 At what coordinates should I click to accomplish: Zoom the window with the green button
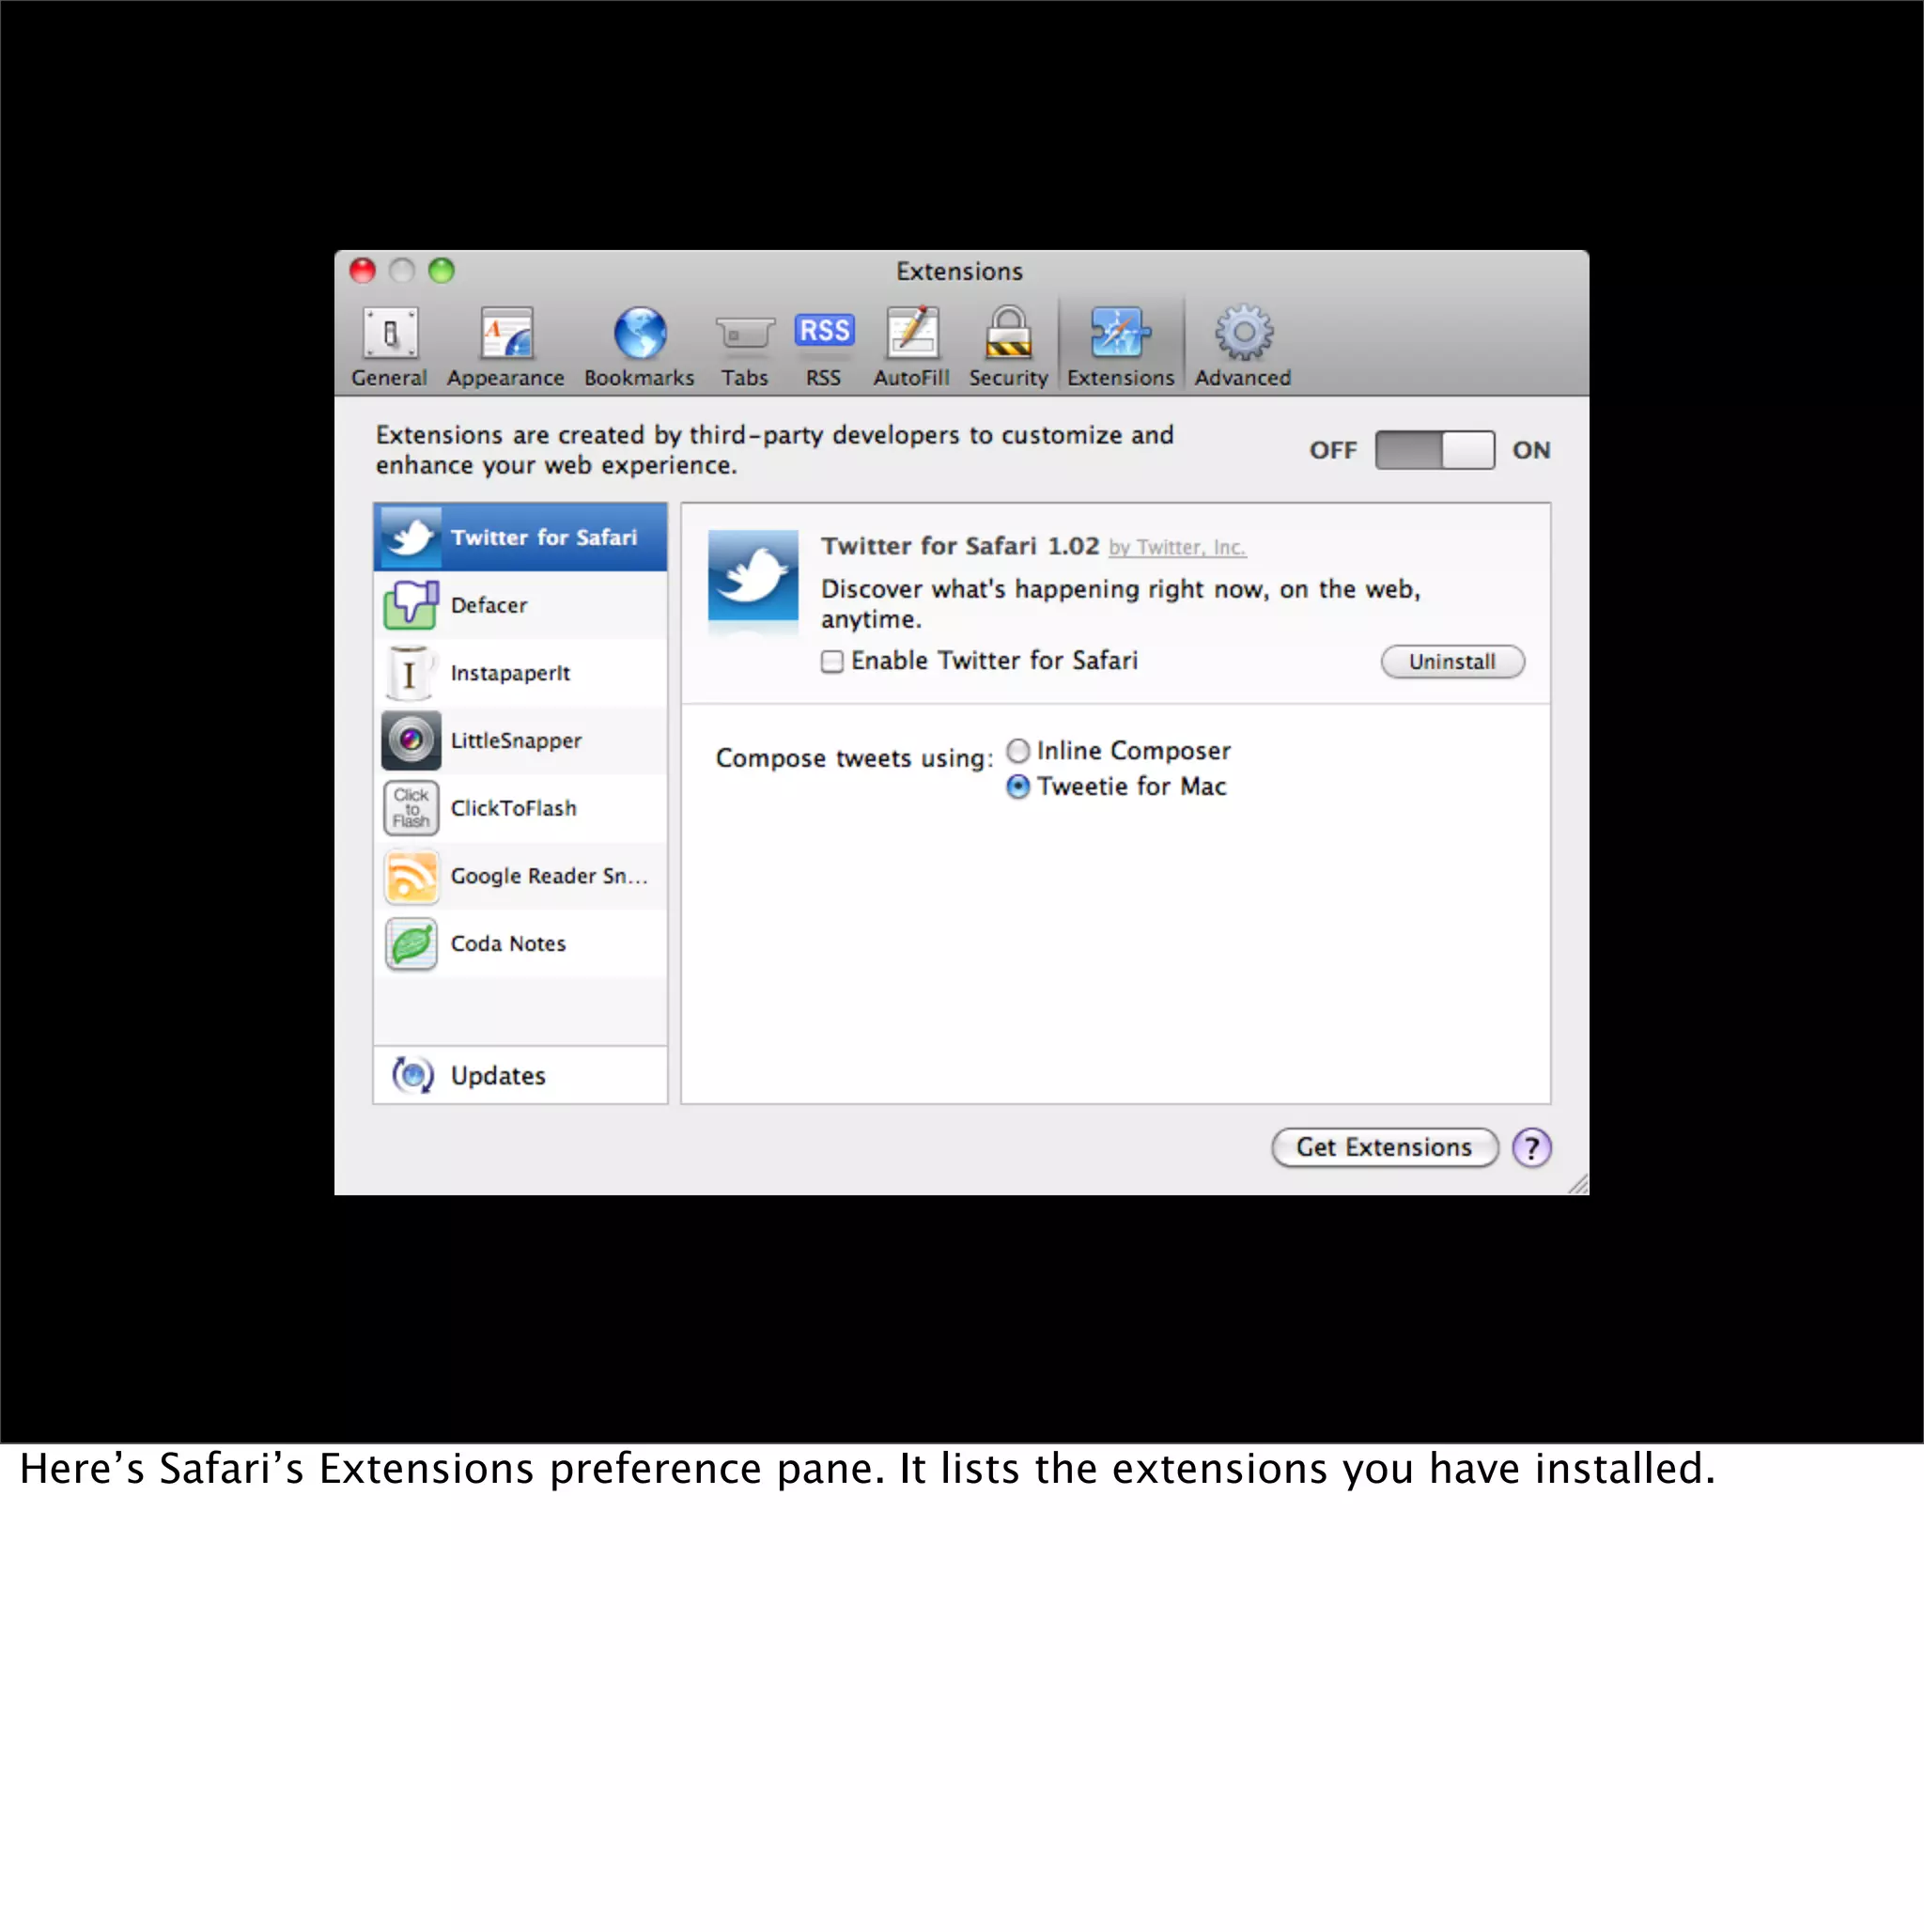pyautogui.click(x=441, y=271)
